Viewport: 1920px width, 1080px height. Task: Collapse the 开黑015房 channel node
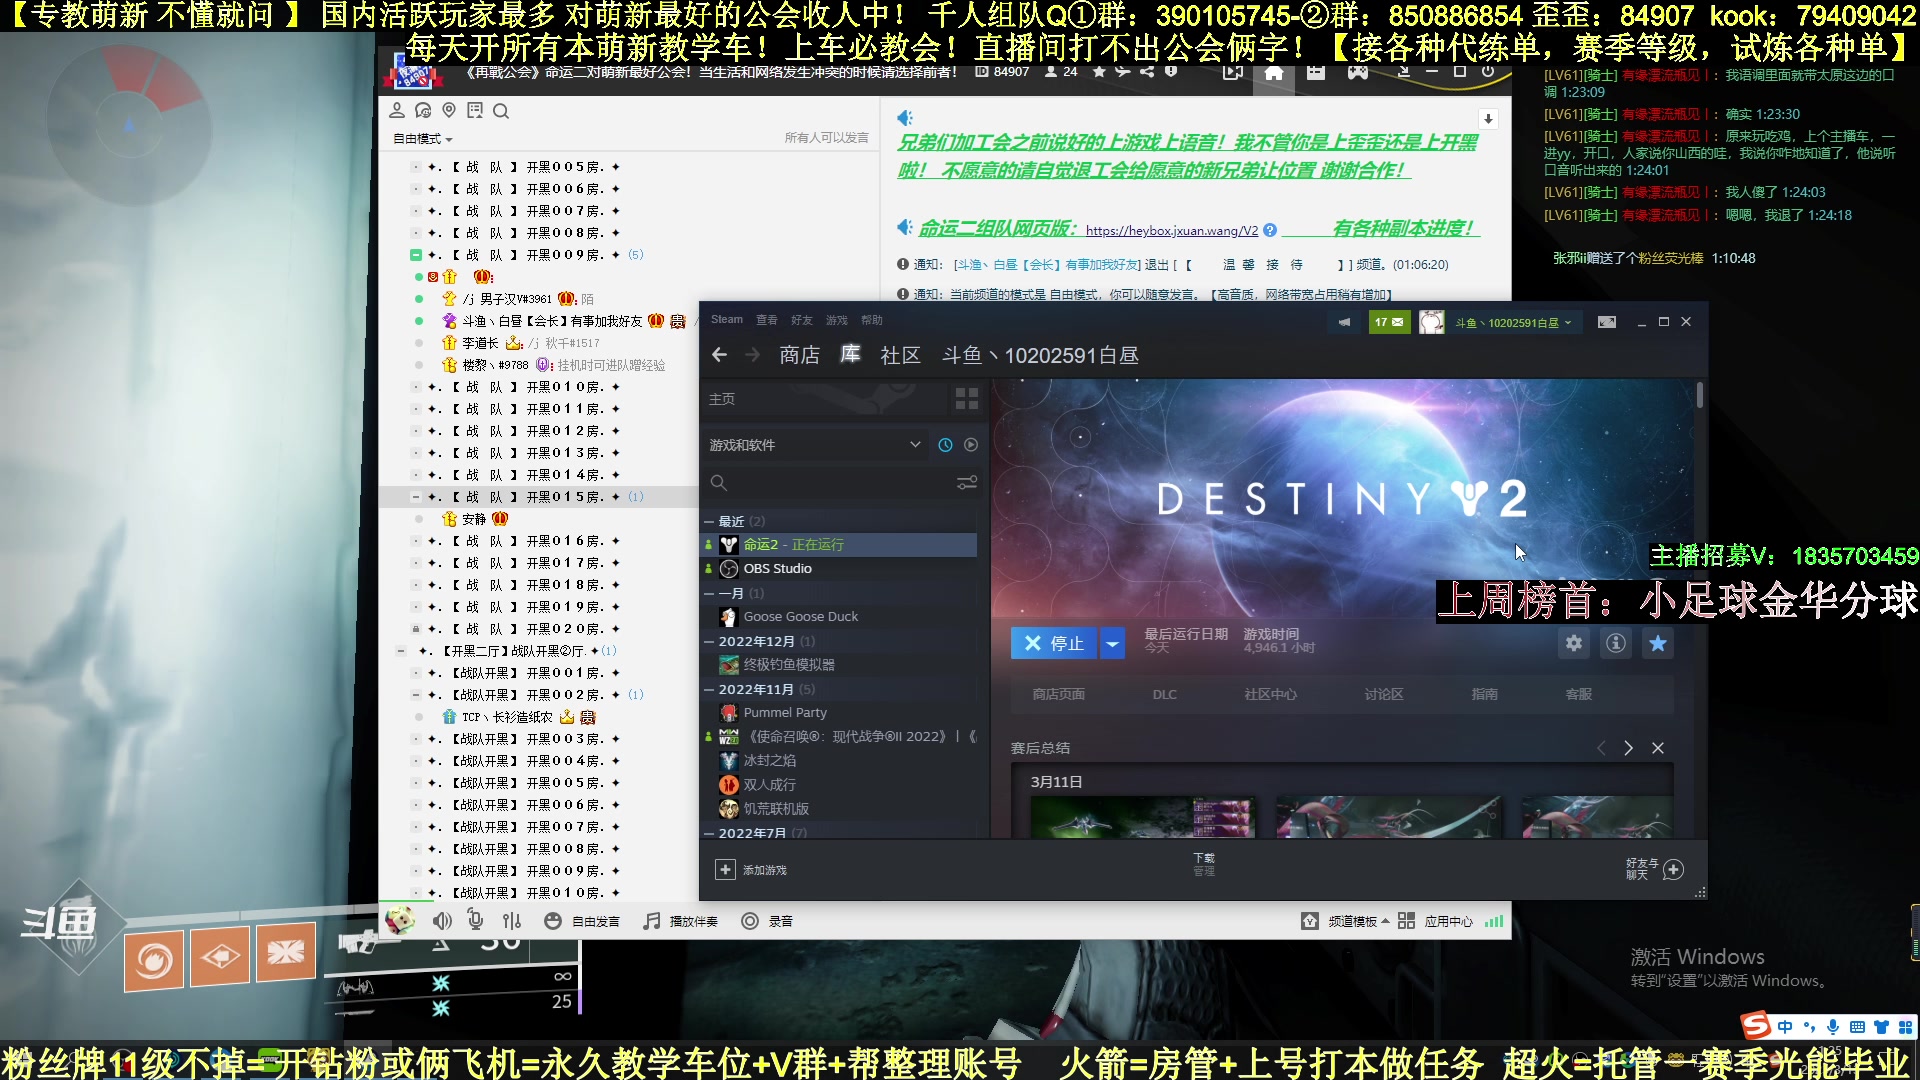(x=416, y=497)
